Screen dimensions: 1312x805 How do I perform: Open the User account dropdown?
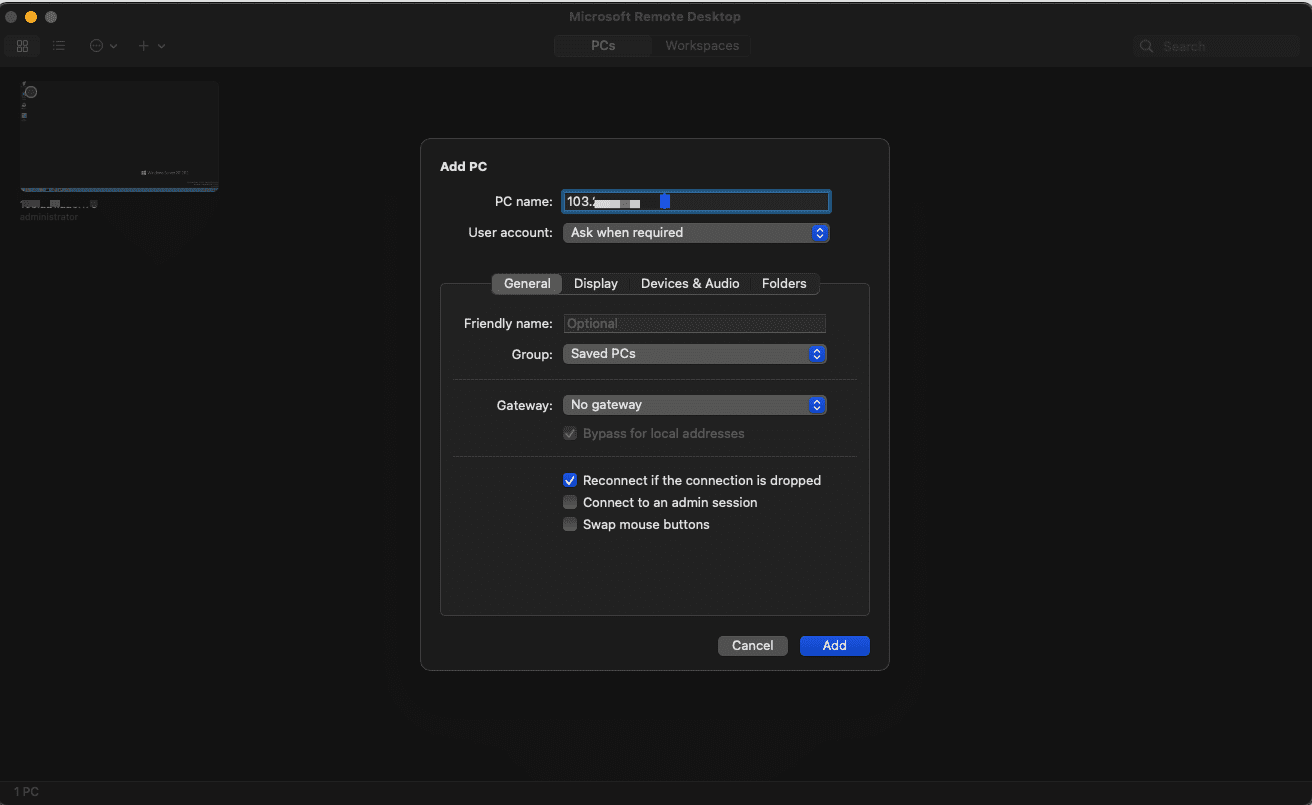click(x=695, y=233)
